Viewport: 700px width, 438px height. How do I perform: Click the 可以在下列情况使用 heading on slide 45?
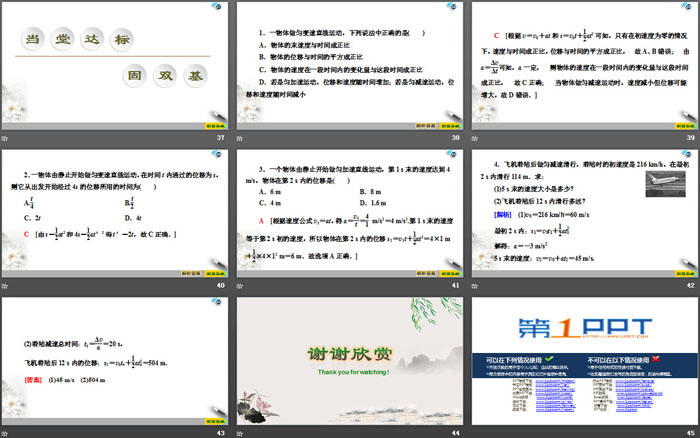[x=514, y=359]
